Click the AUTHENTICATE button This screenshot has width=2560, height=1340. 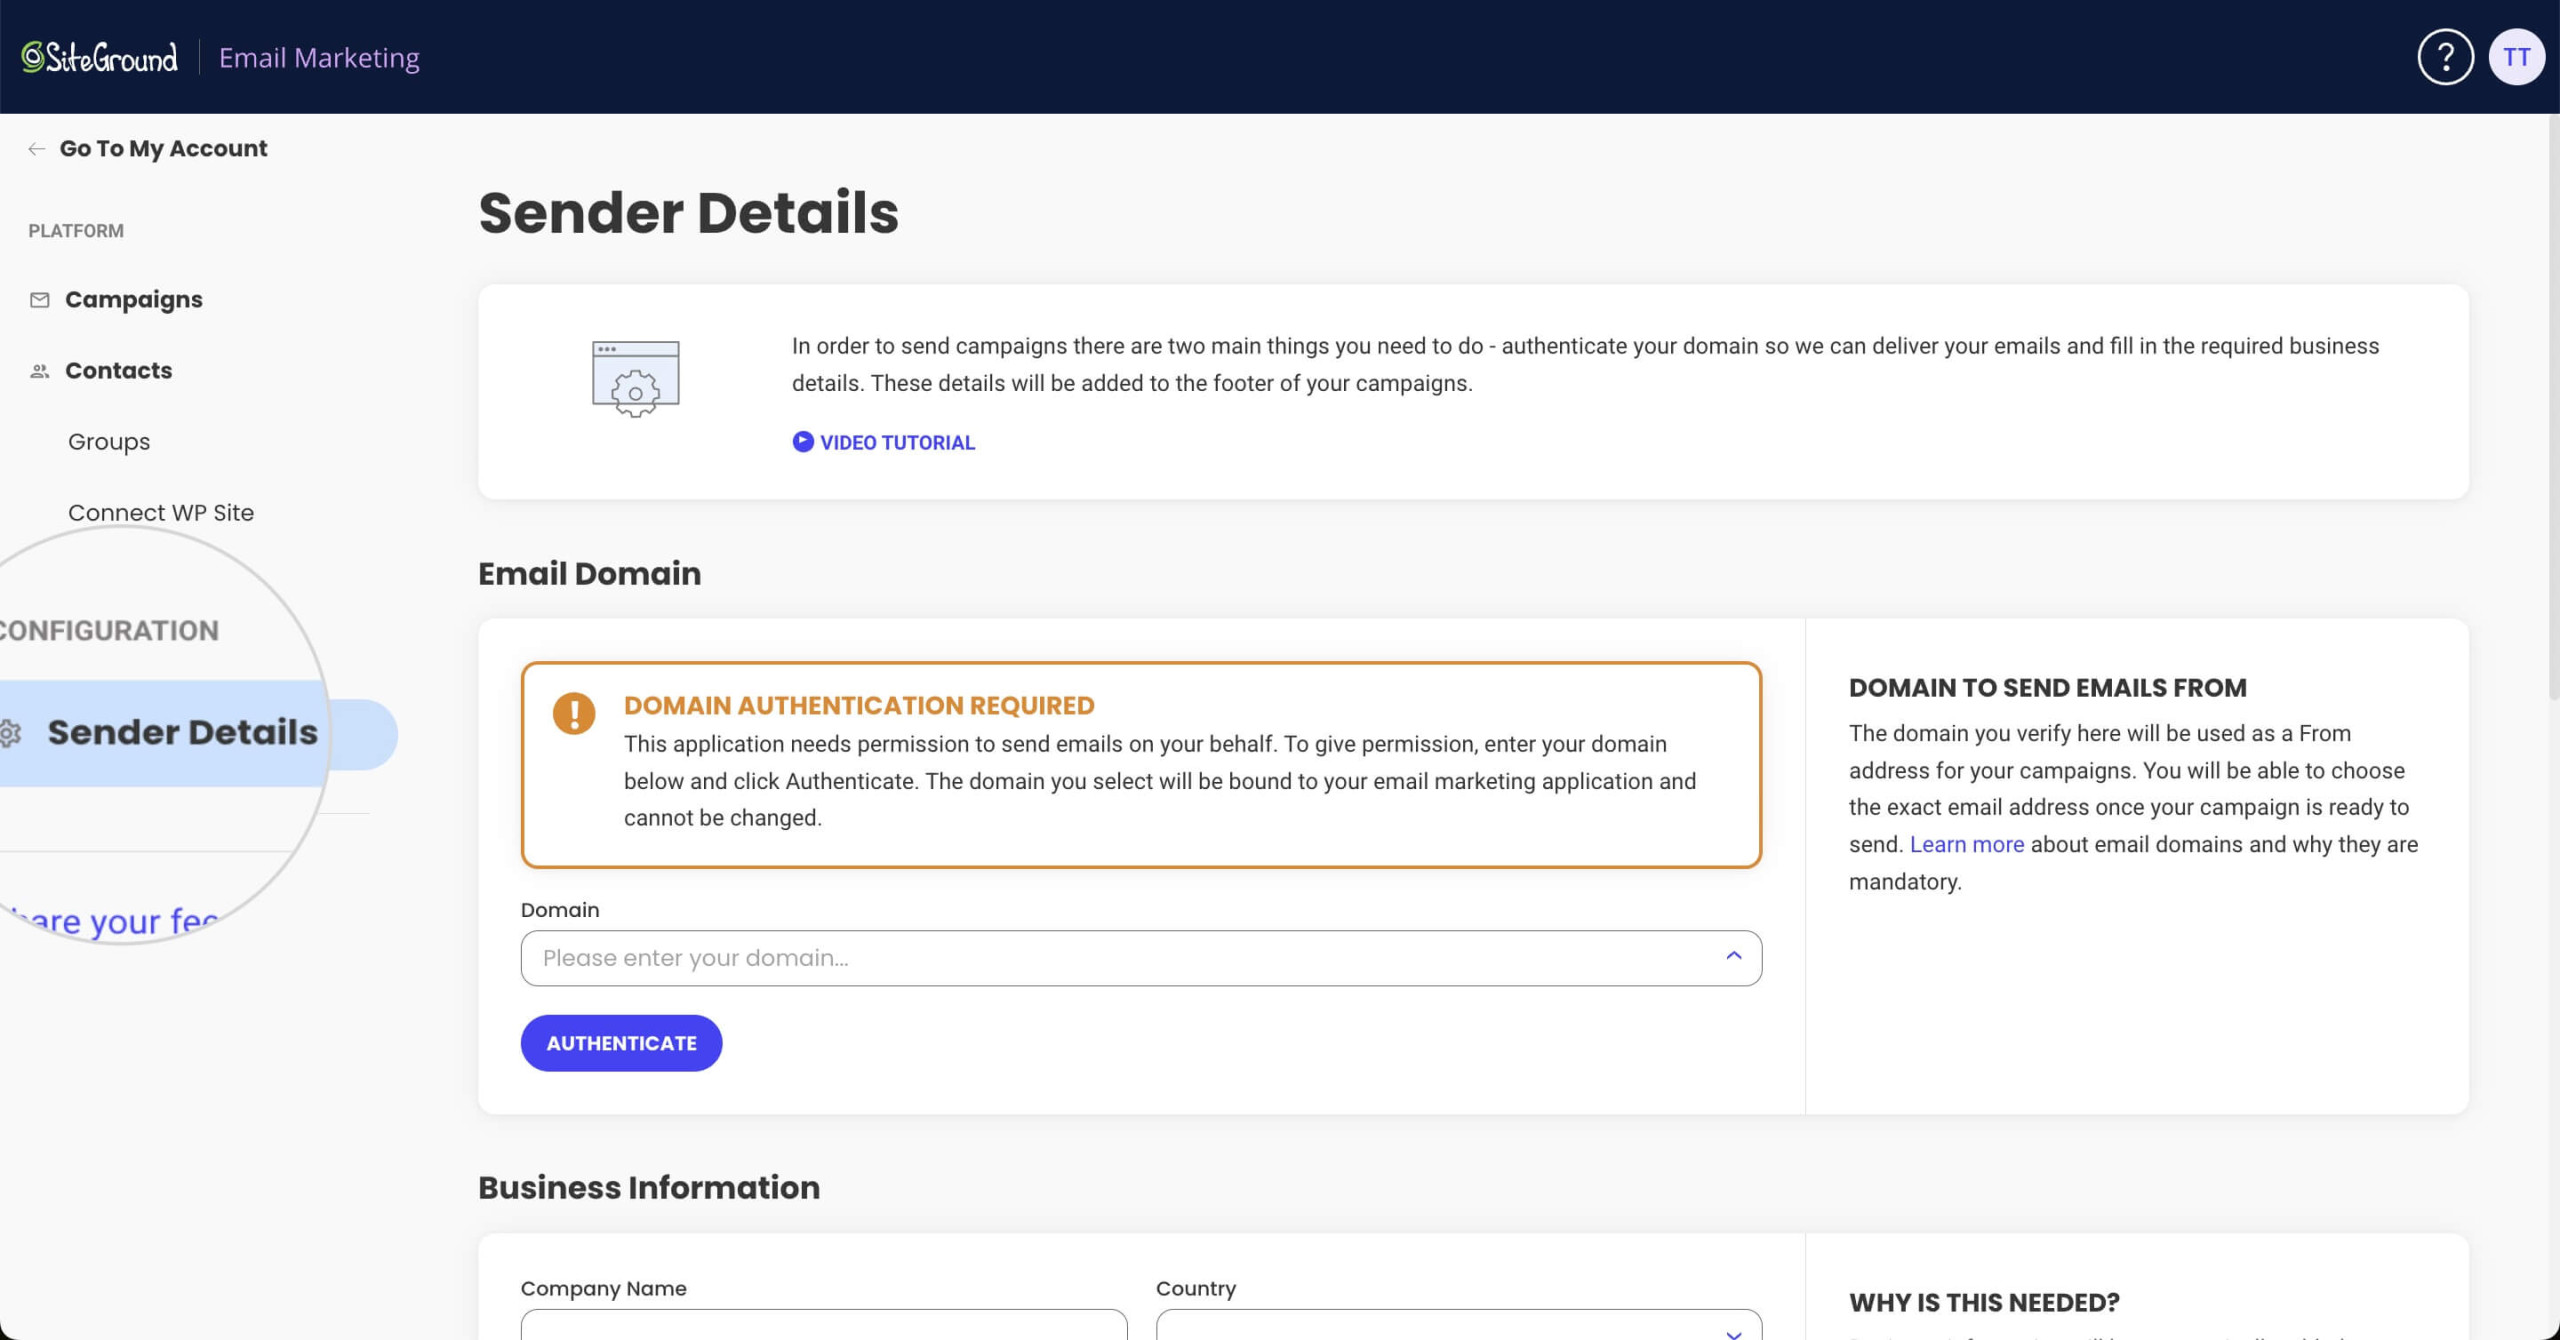click(x=621, y=1042)
